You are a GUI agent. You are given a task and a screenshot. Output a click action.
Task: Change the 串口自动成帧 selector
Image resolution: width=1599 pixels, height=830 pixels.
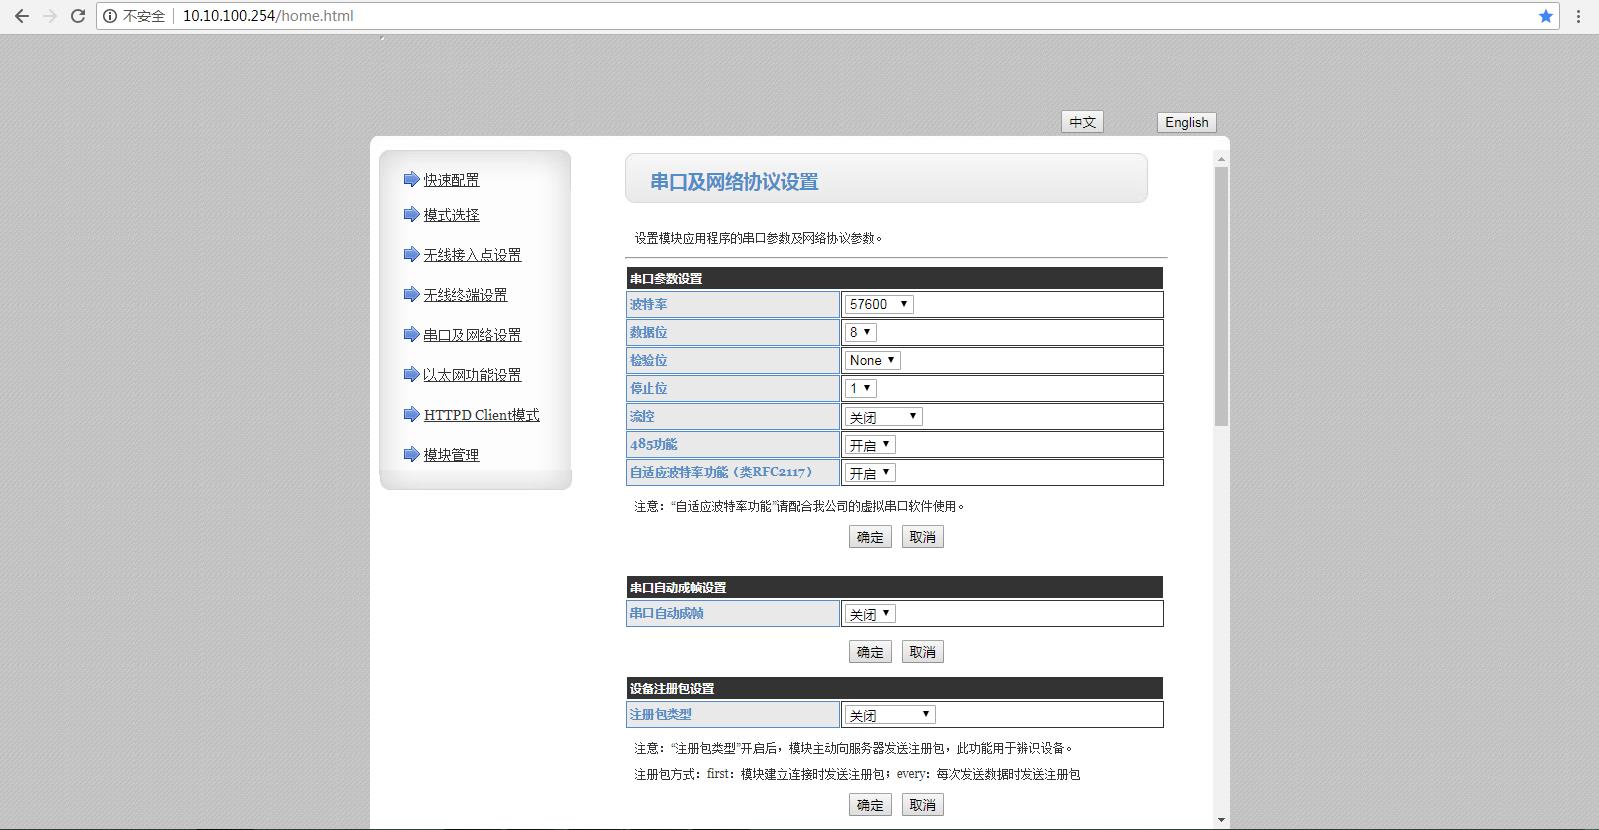tap(869, 614)
